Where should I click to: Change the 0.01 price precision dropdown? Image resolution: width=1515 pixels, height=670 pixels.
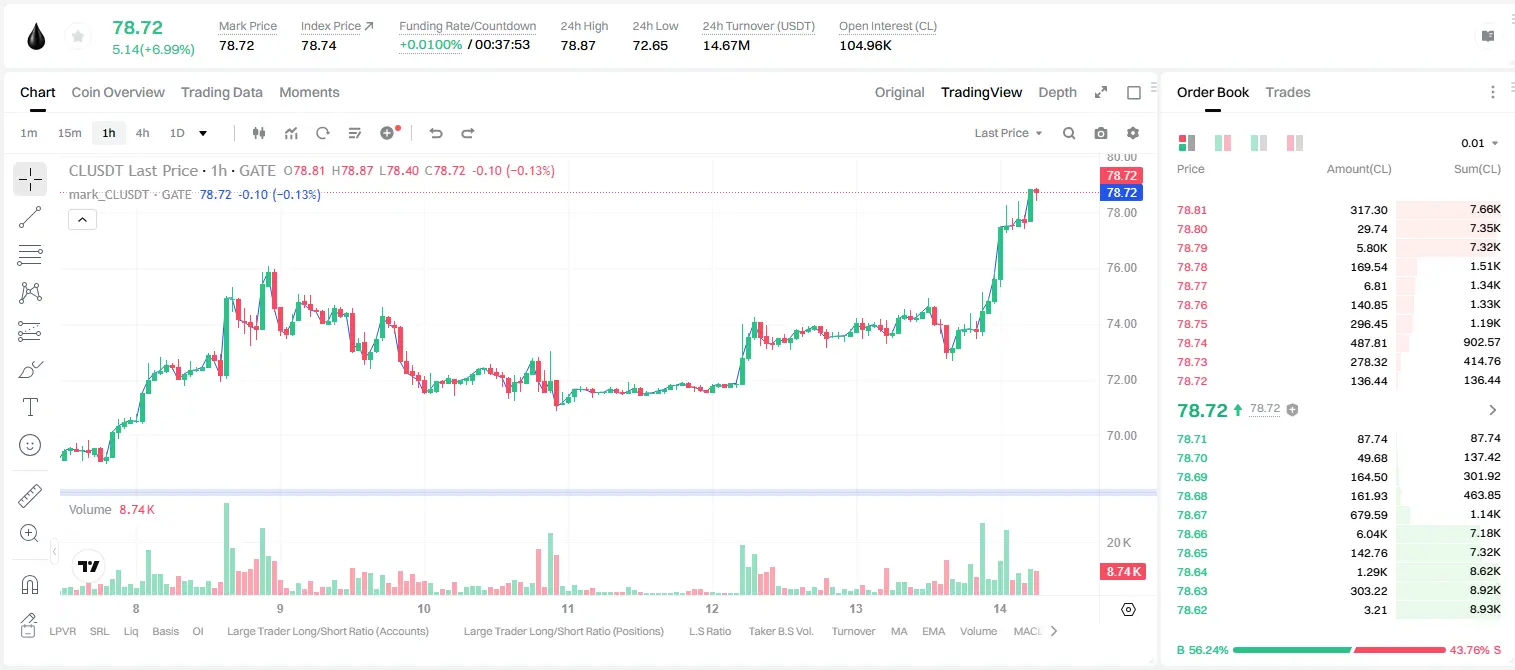point(1480,143)
